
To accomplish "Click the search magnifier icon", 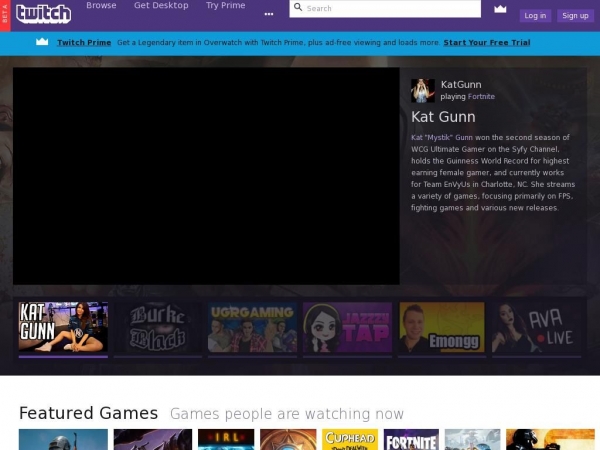I will 298,7.
